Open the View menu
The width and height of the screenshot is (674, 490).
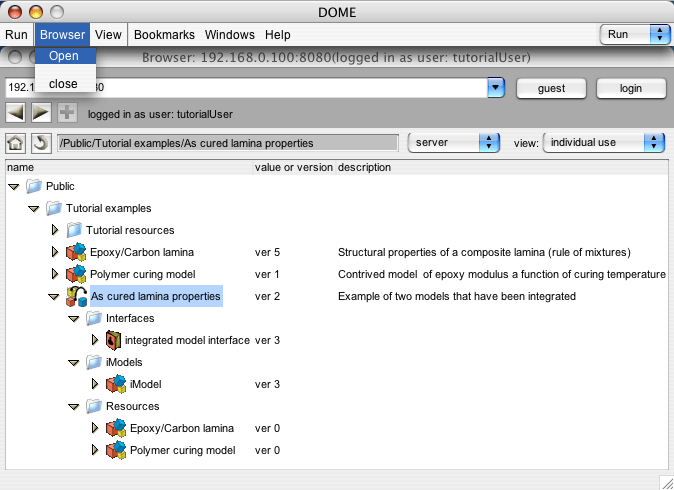coord(108,34)
